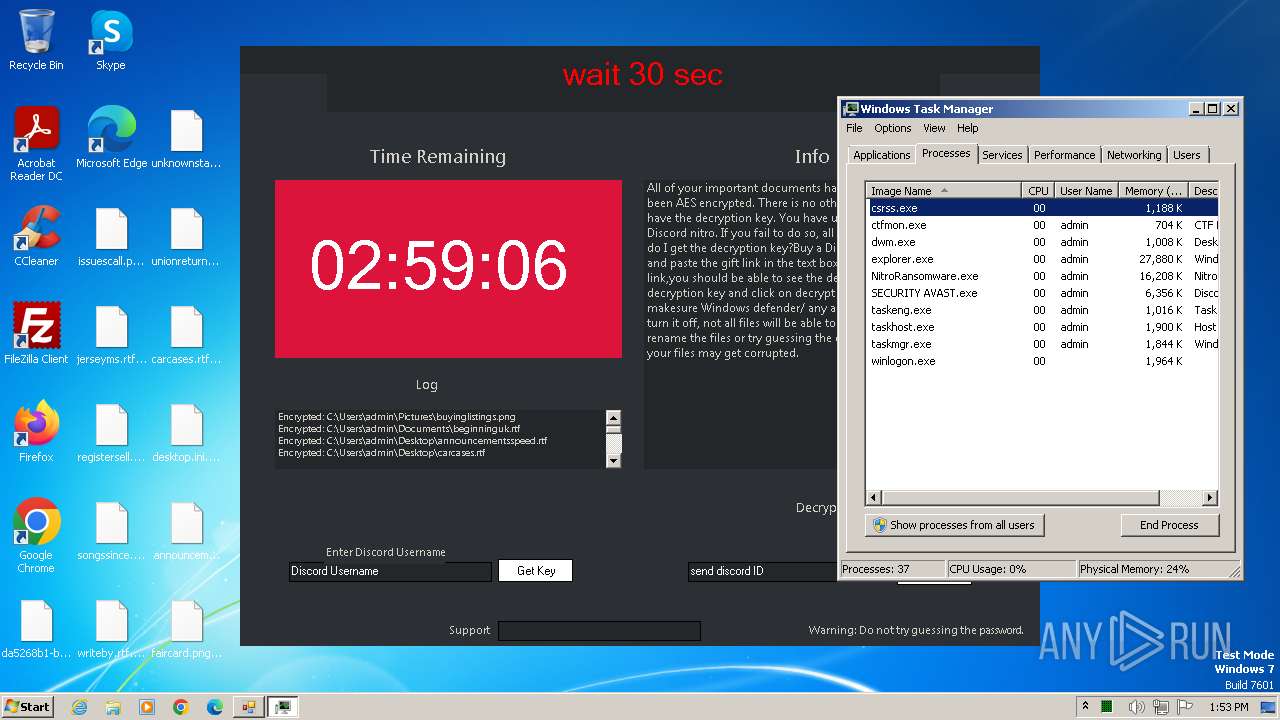The image size is (1280, 720).
Task: Open Task Manager View menu
Action: tap(934, 128)
